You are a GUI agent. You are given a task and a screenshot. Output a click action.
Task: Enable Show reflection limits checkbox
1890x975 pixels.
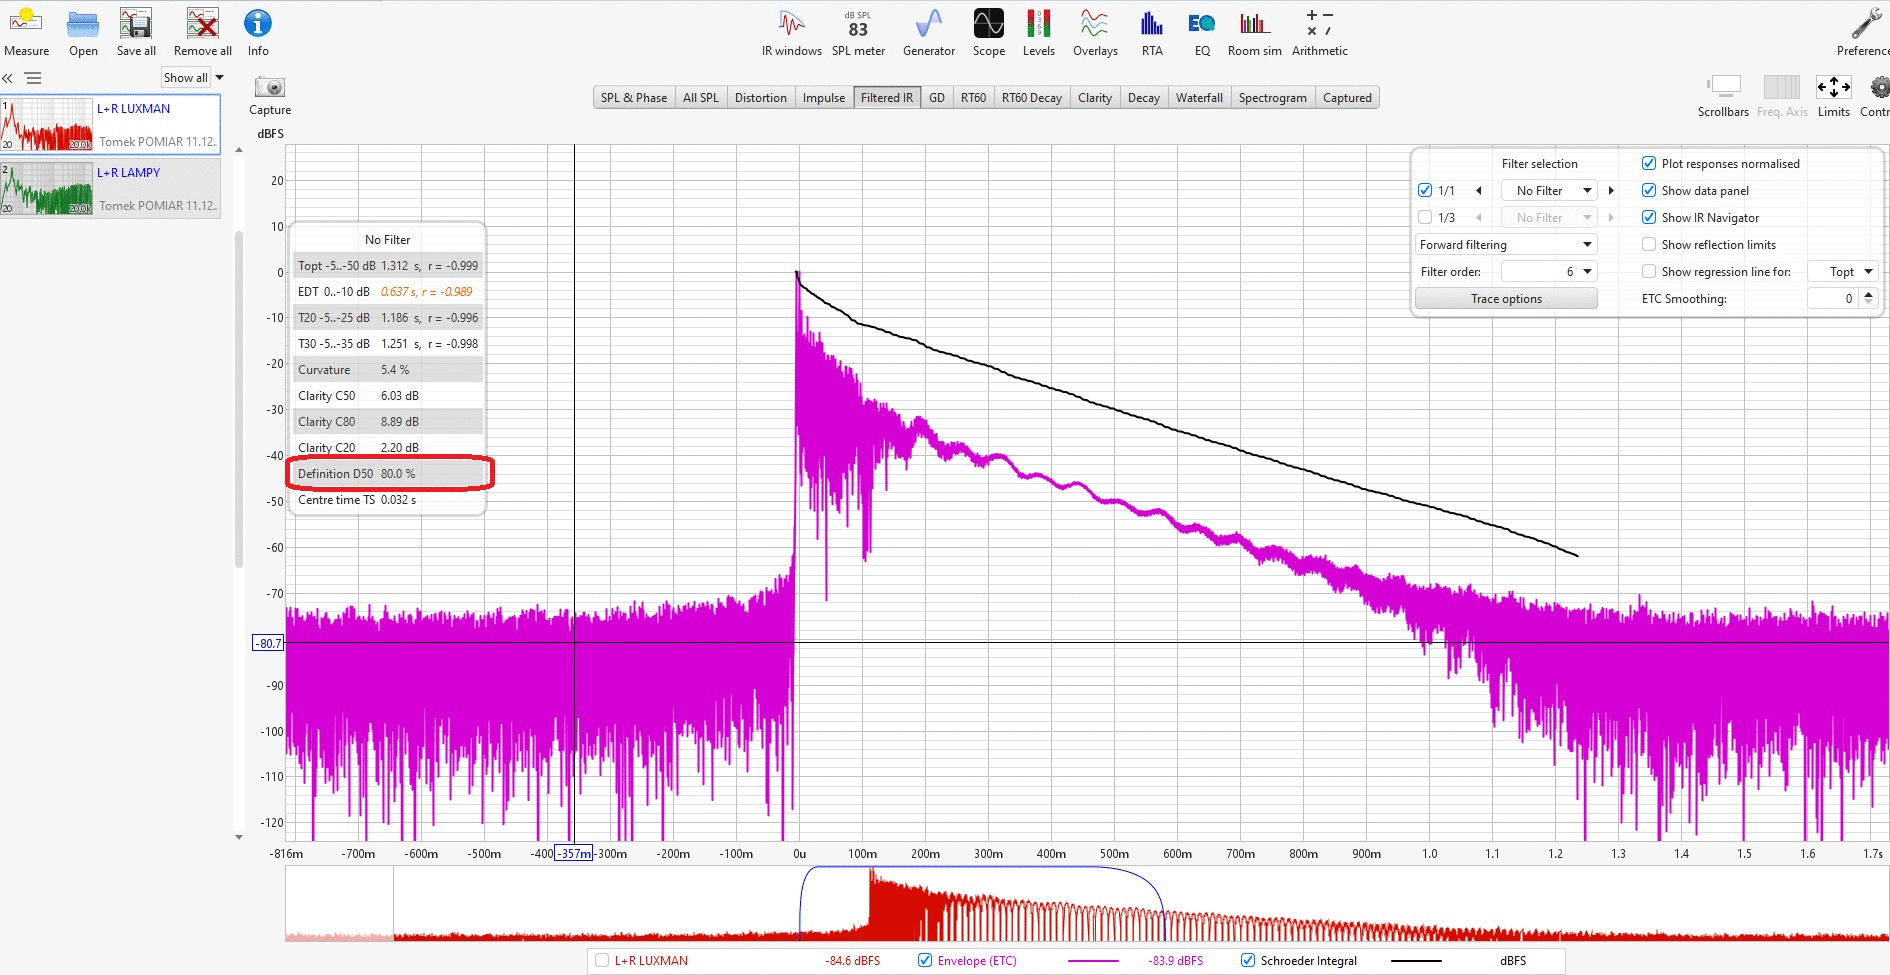coord(1649,244)
